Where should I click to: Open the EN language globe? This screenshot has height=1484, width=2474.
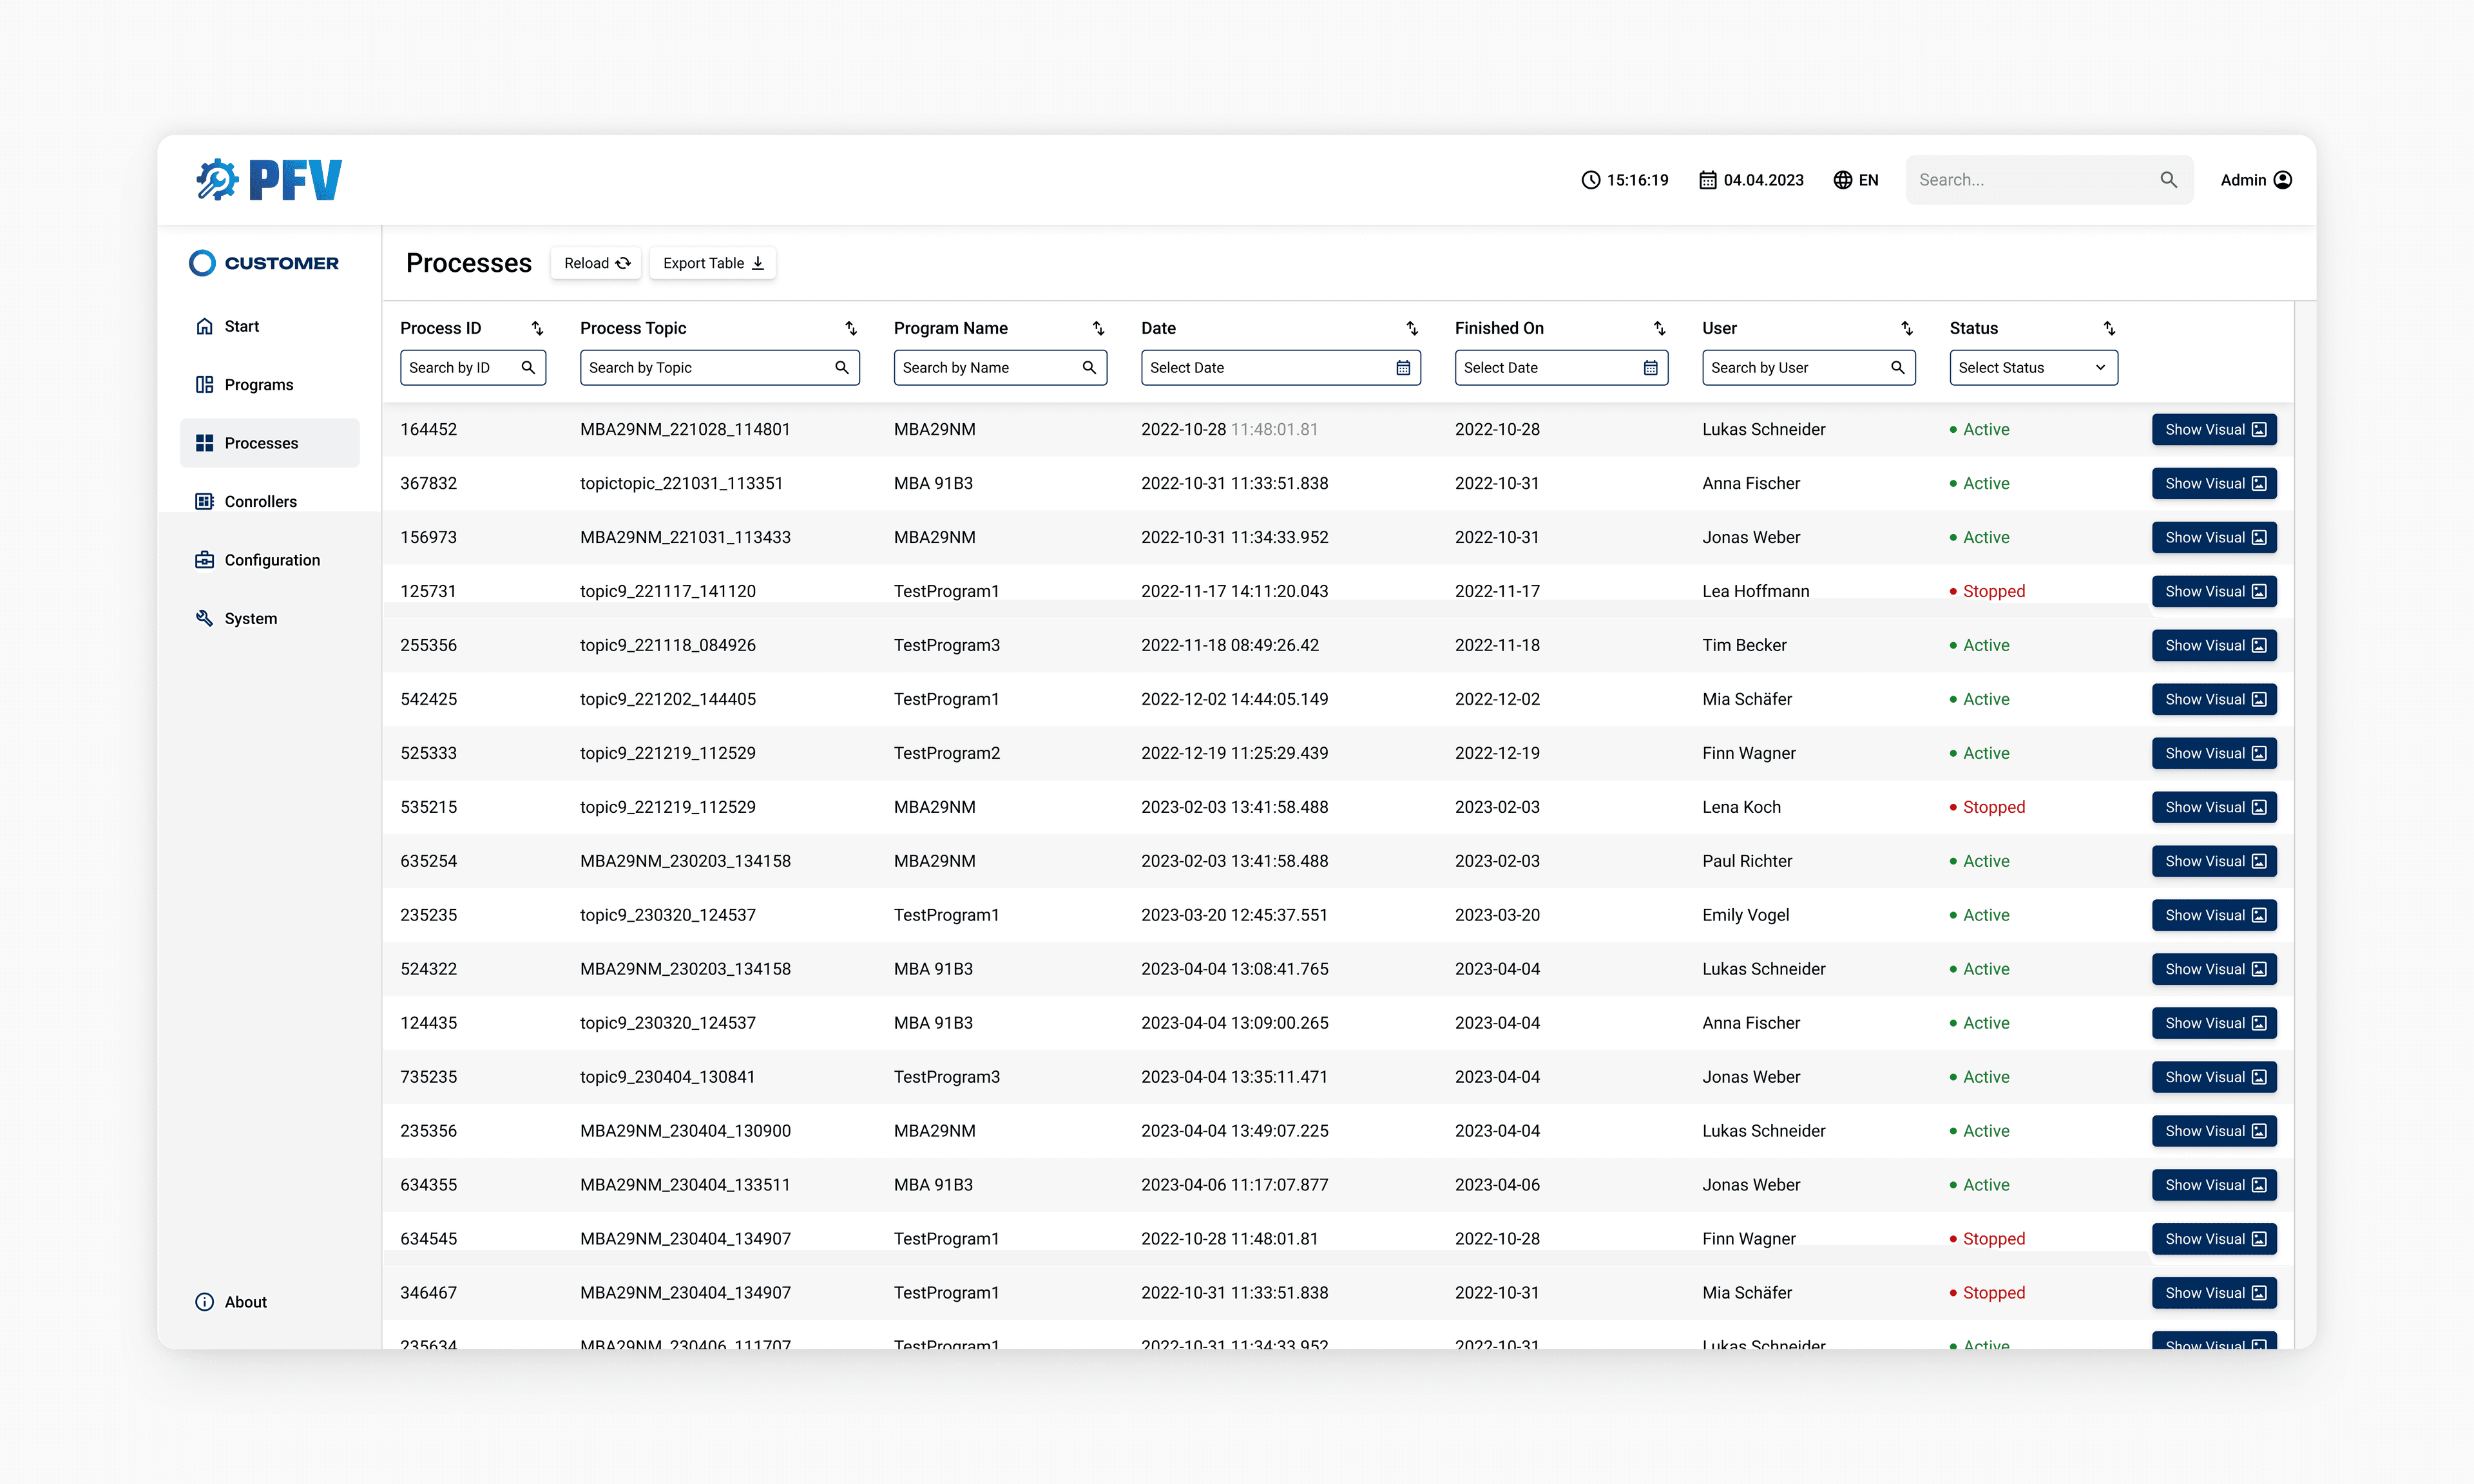pyautogui.click(x=1843, y=180)
